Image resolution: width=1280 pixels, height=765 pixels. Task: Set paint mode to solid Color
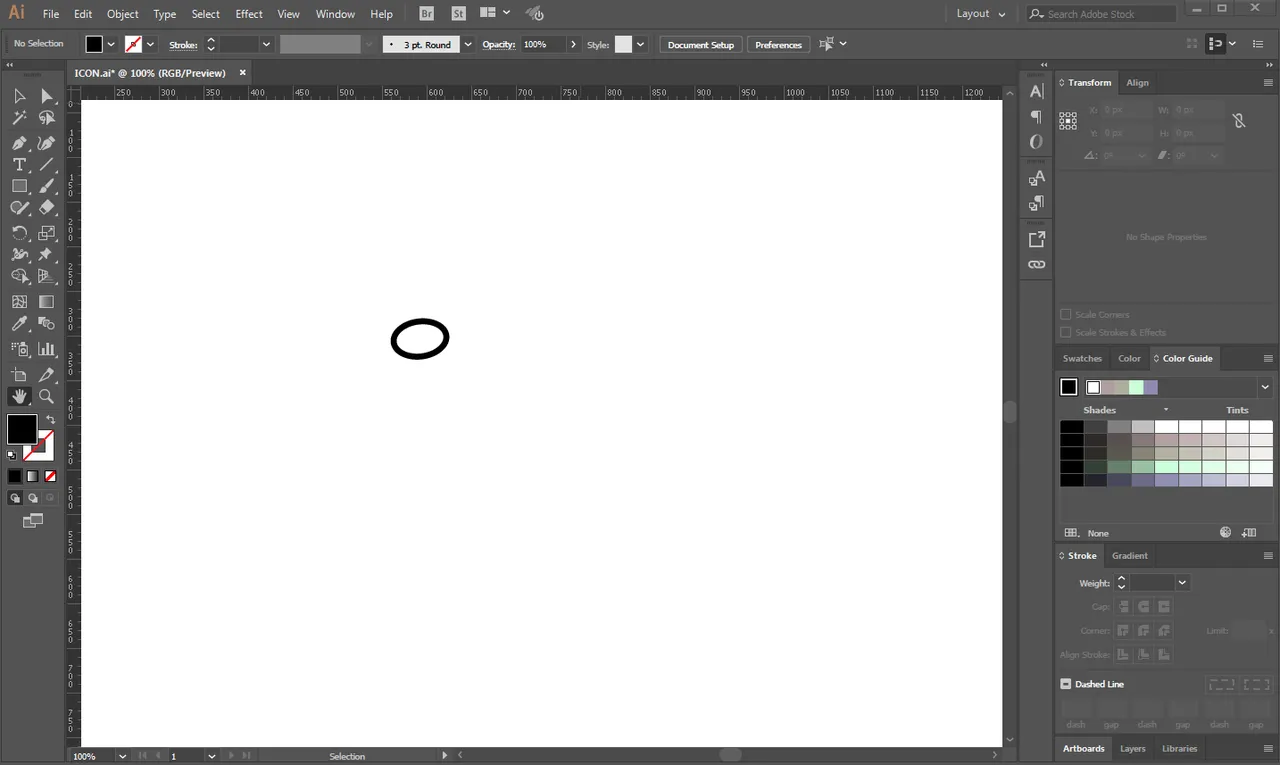click(14, 476)
